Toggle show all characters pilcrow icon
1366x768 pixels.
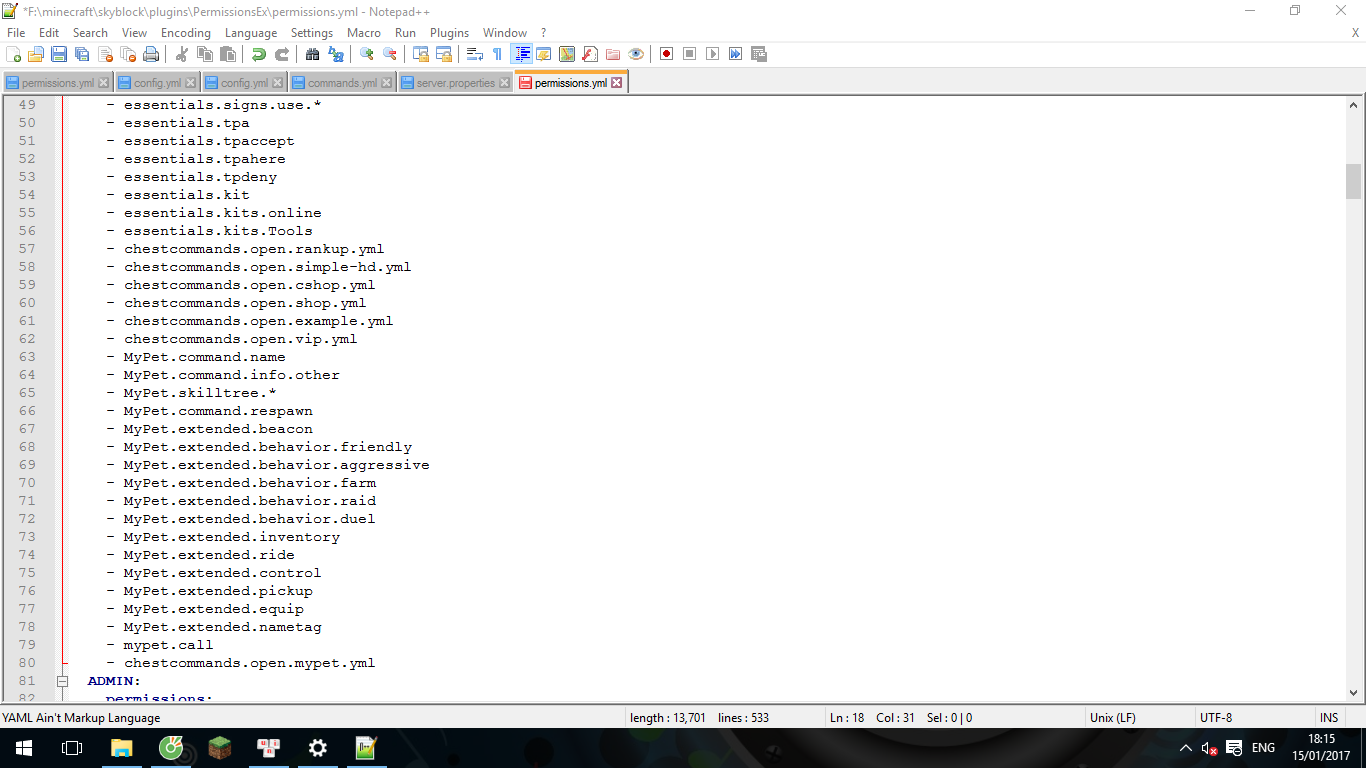pos(497,54)
